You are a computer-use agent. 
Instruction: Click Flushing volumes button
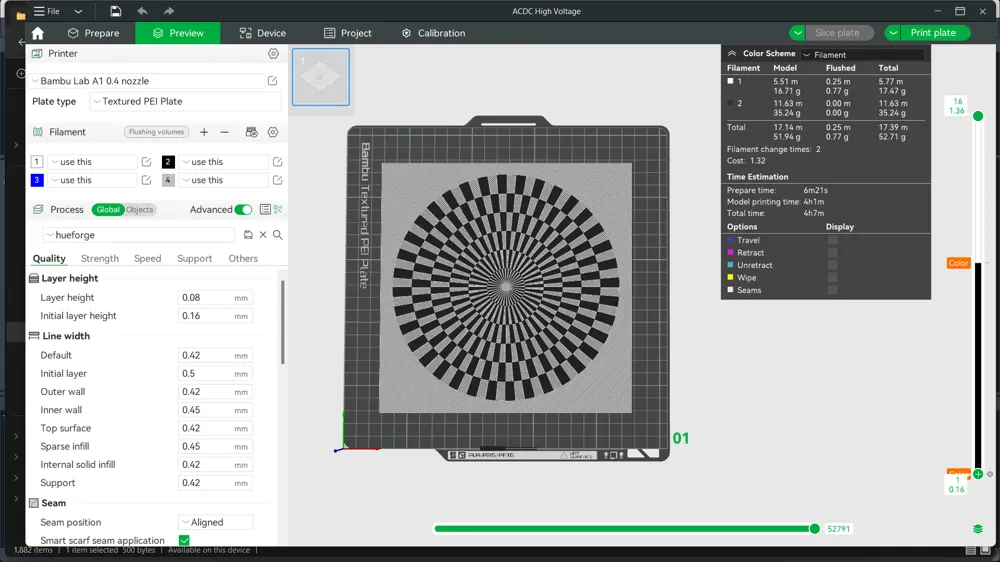pos(156,132)
